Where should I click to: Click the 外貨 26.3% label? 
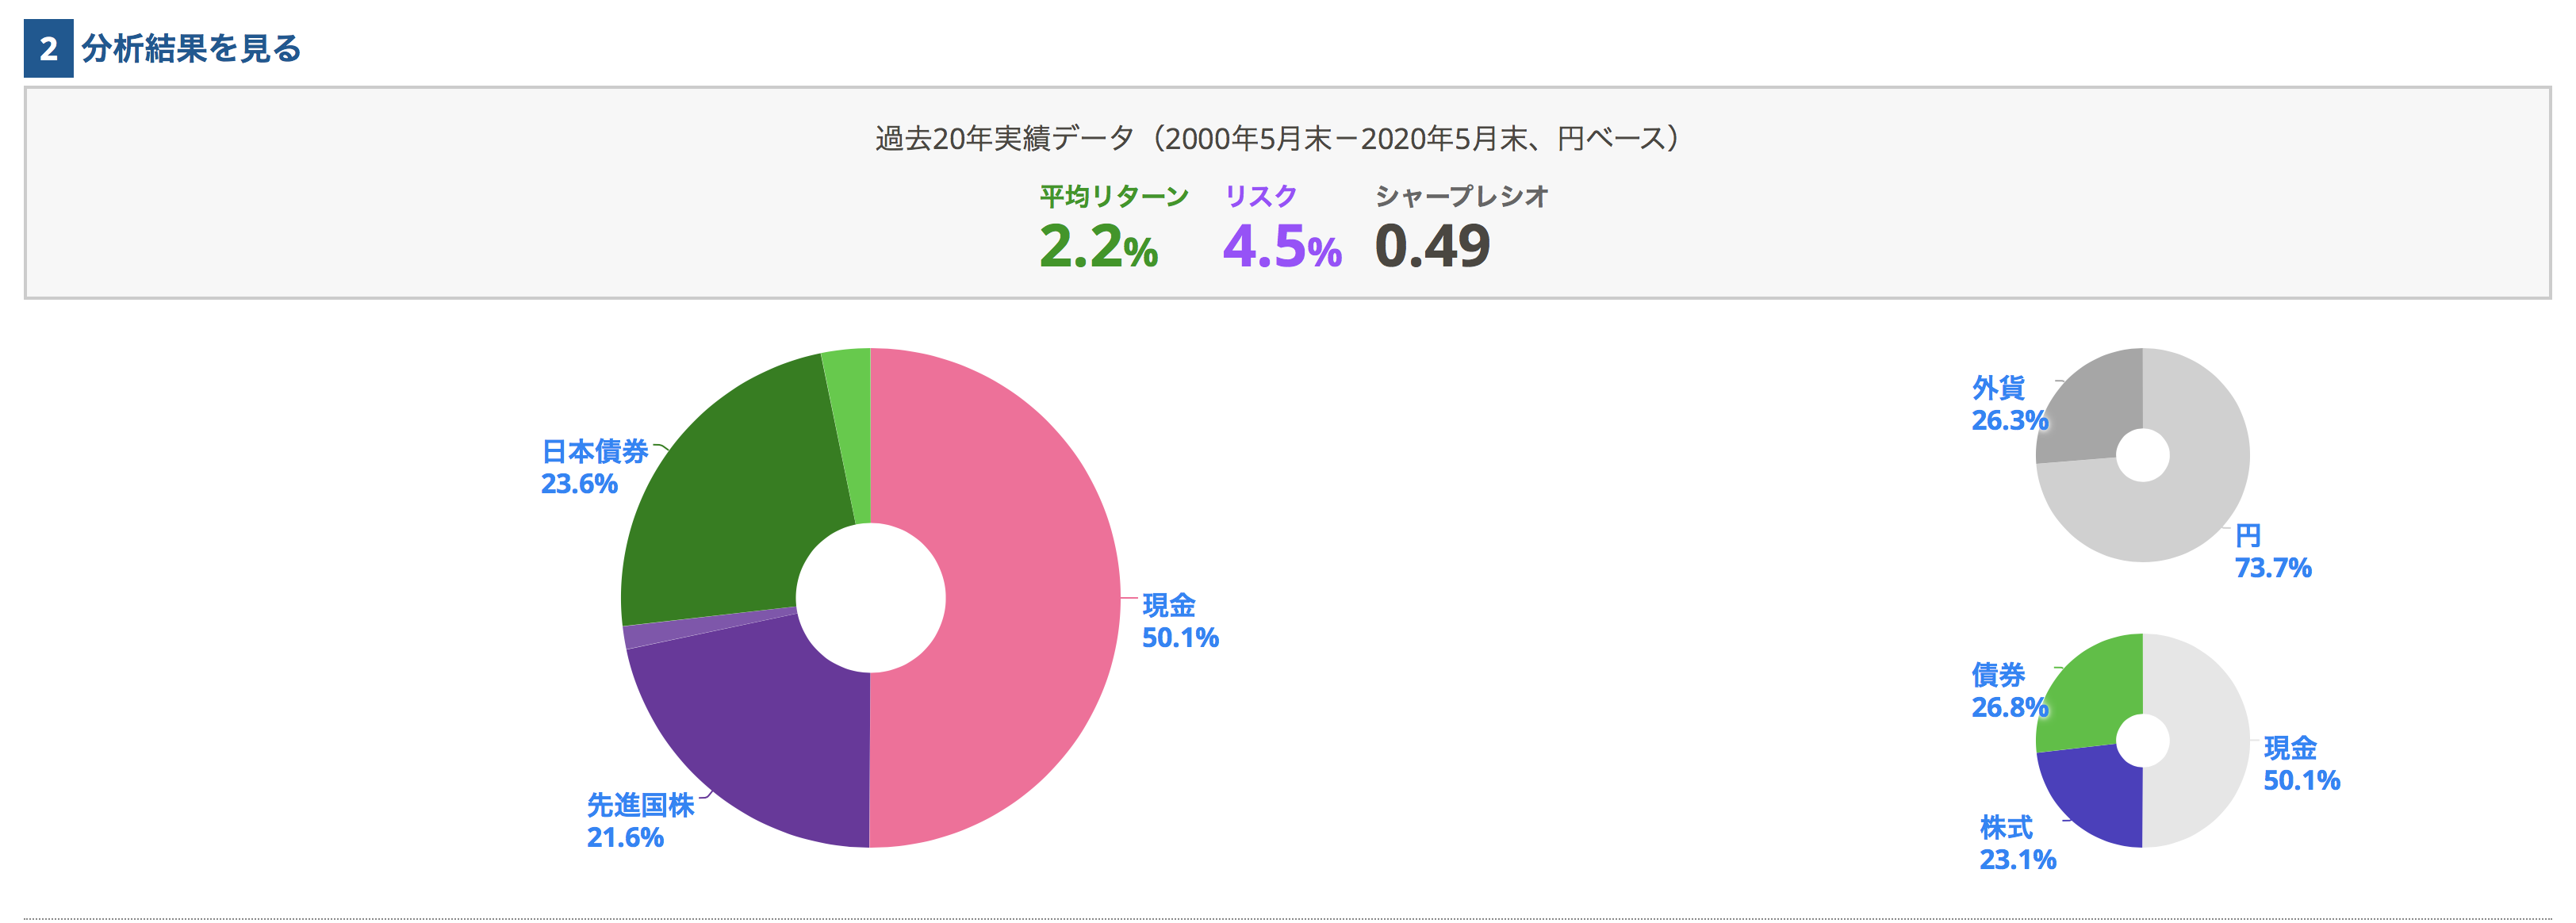click(2010, 404)
